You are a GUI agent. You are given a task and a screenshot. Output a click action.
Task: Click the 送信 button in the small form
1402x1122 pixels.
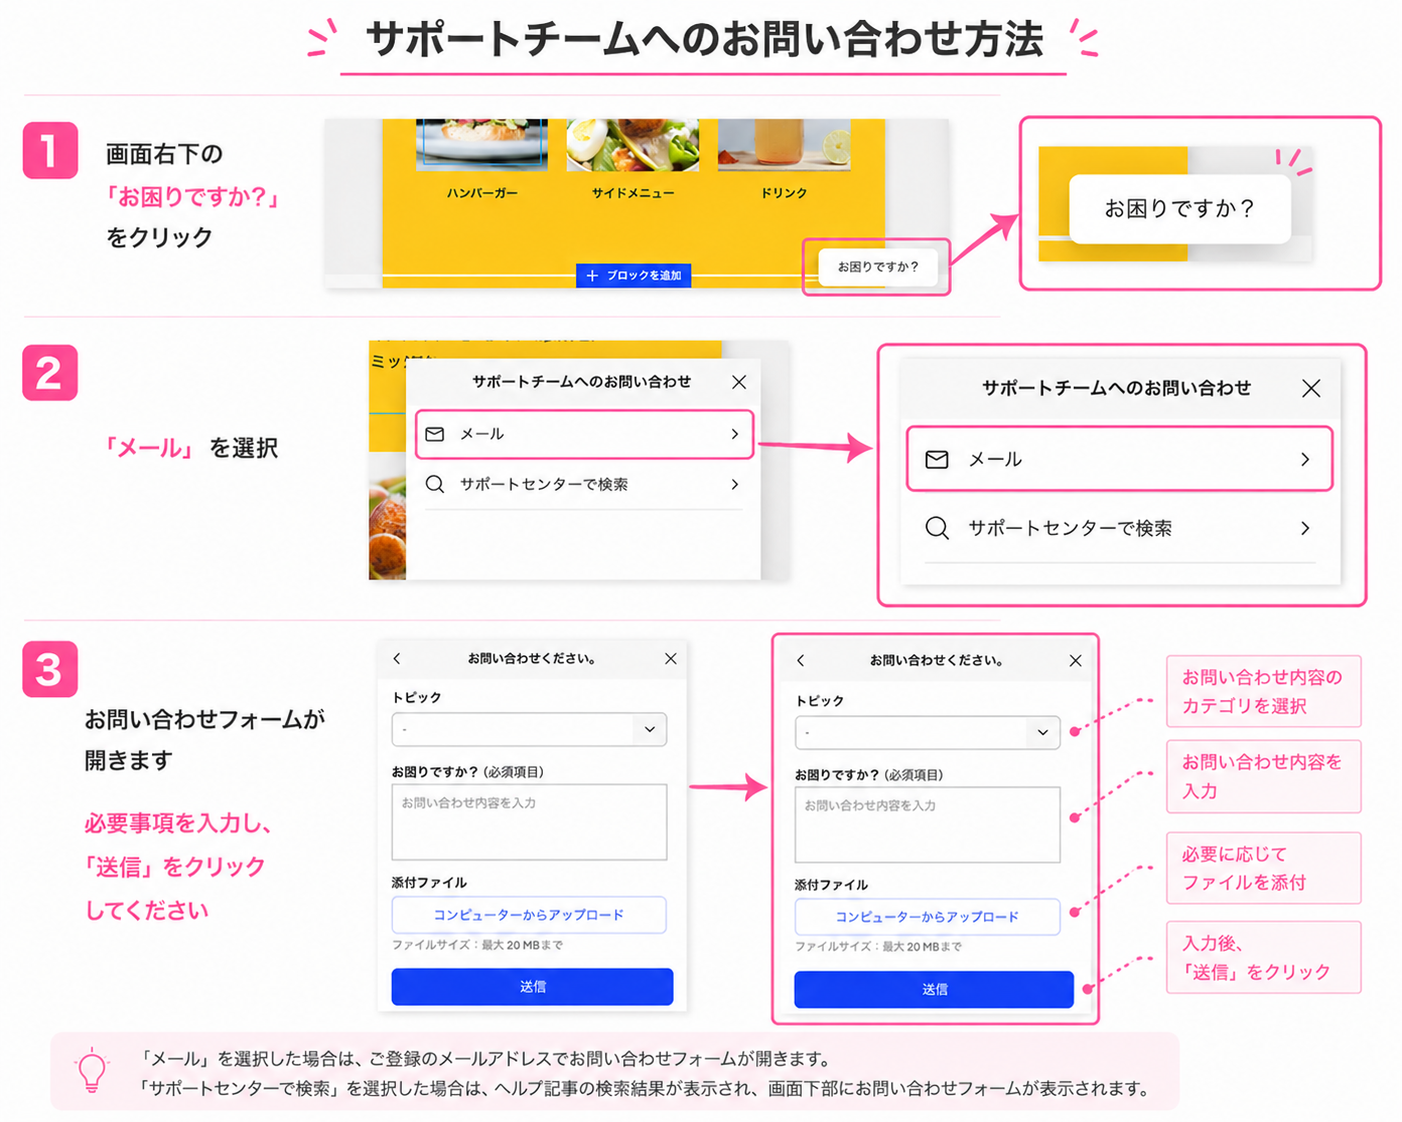532,987
